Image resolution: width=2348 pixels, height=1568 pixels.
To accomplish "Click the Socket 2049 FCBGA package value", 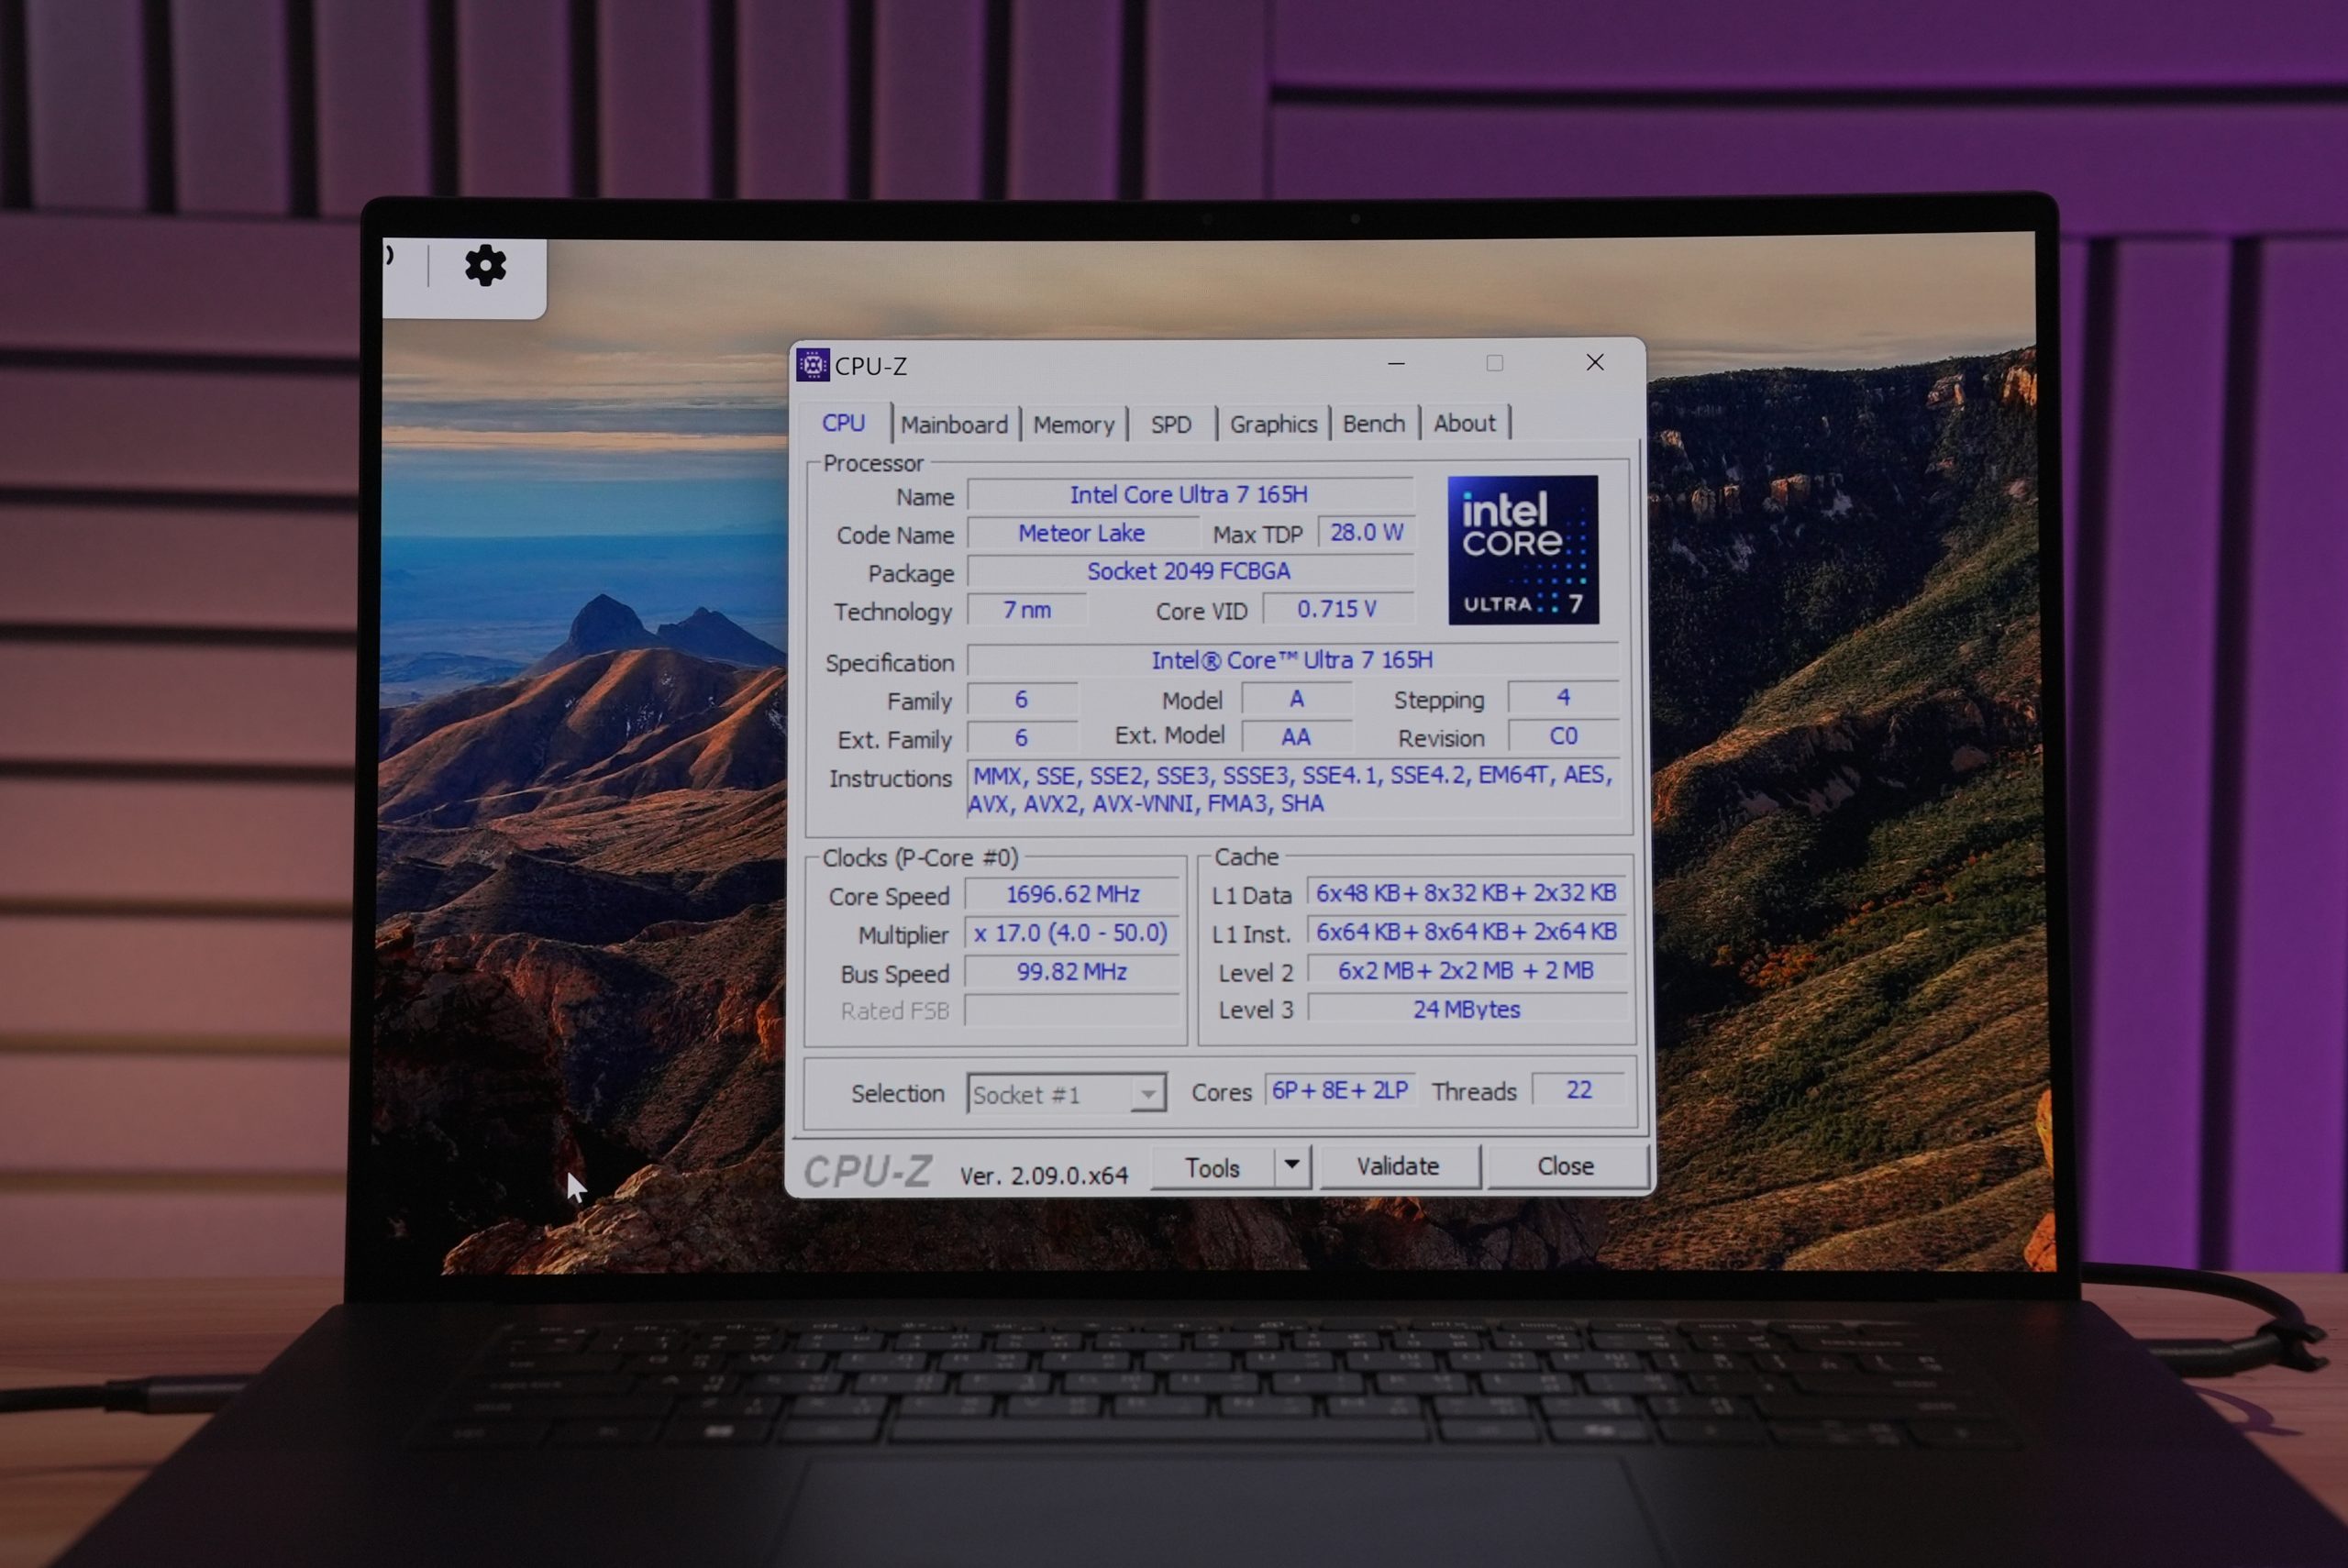I will pyautogui.click(x=1189, y=571).
